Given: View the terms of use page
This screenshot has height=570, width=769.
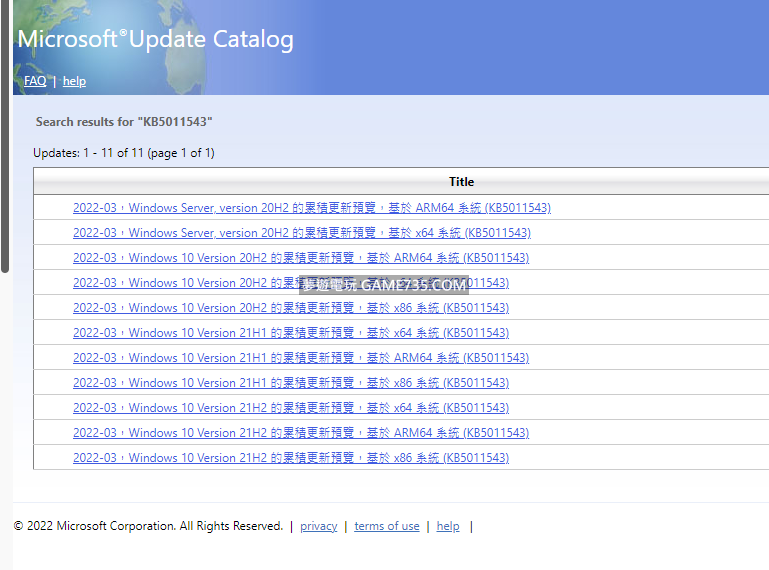Looking at the screenshot, I should point(386,526).
